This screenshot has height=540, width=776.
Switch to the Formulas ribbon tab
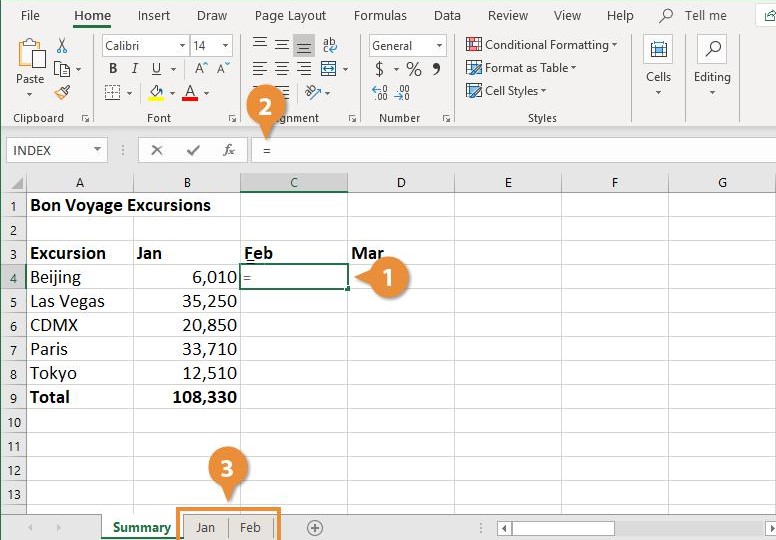tap(380, 16)
